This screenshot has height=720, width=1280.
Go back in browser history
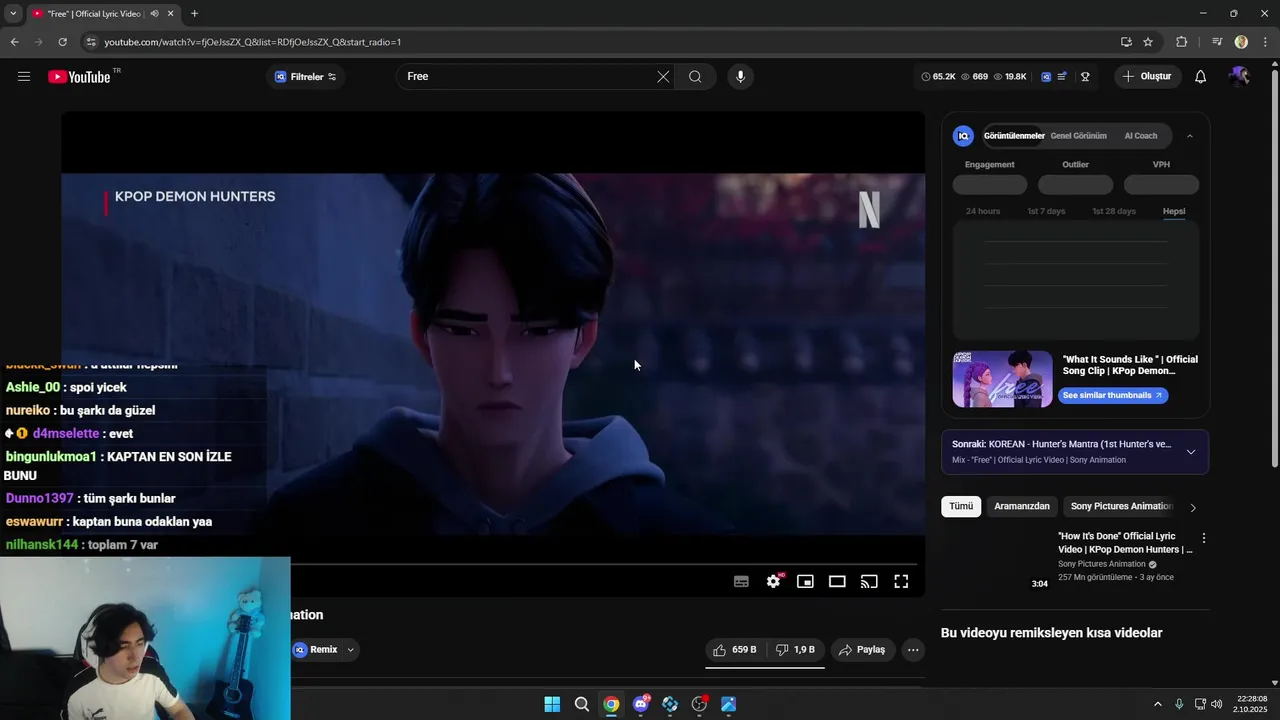click(14, 42)
